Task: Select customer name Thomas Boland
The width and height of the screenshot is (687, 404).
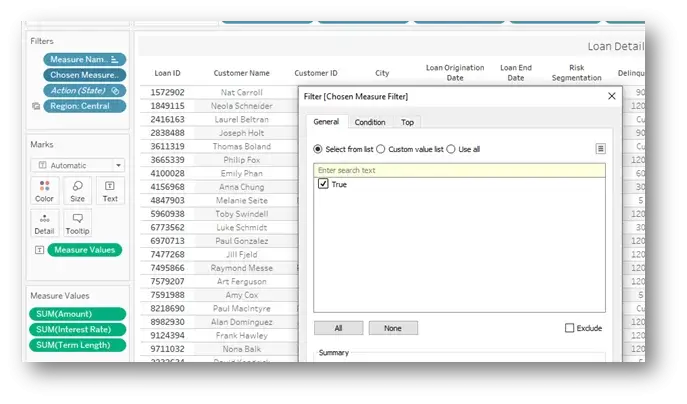Action: coord(241,146)
